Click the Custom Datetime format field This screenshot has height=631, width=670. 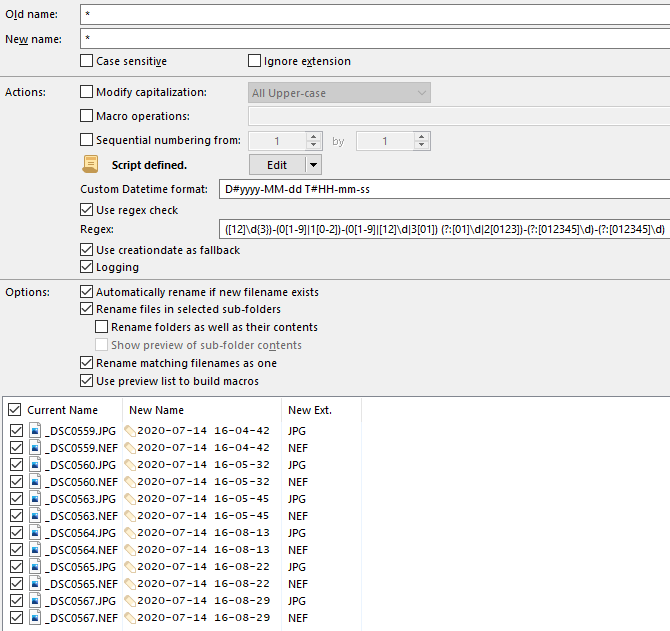[x=444, y=189]
